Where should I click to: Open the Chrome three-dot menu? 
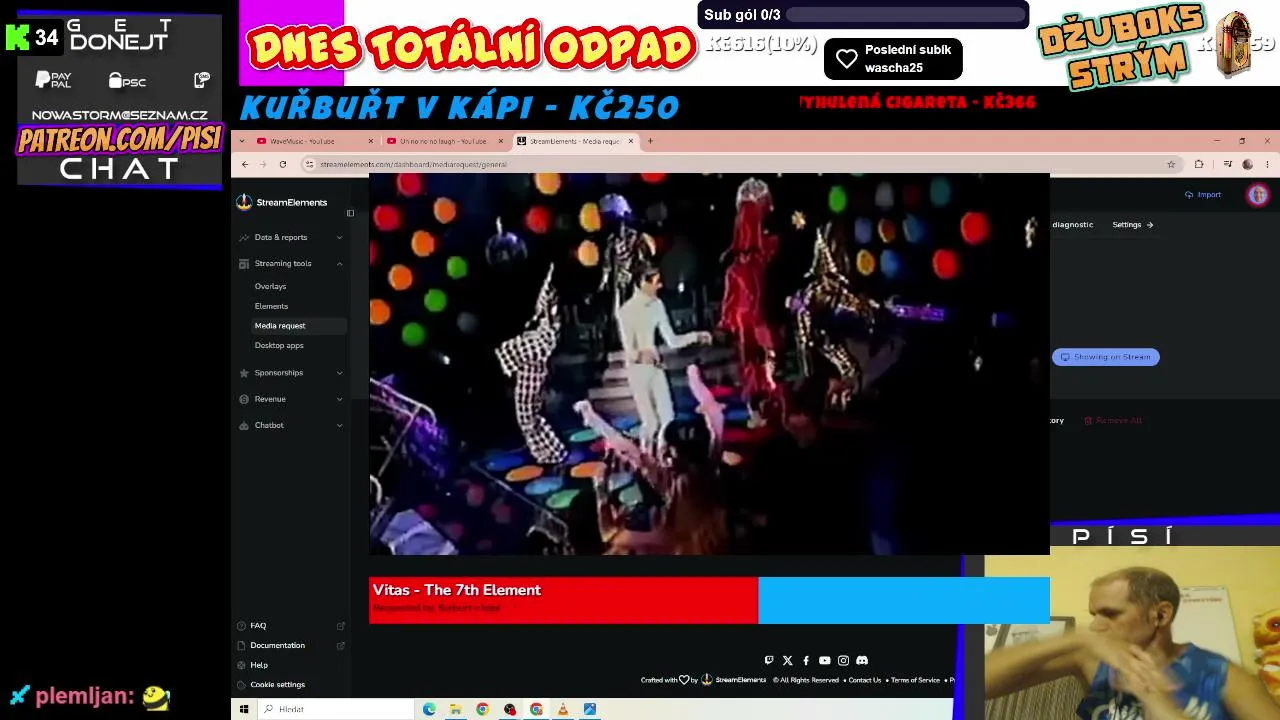[x=1267, y=164]
